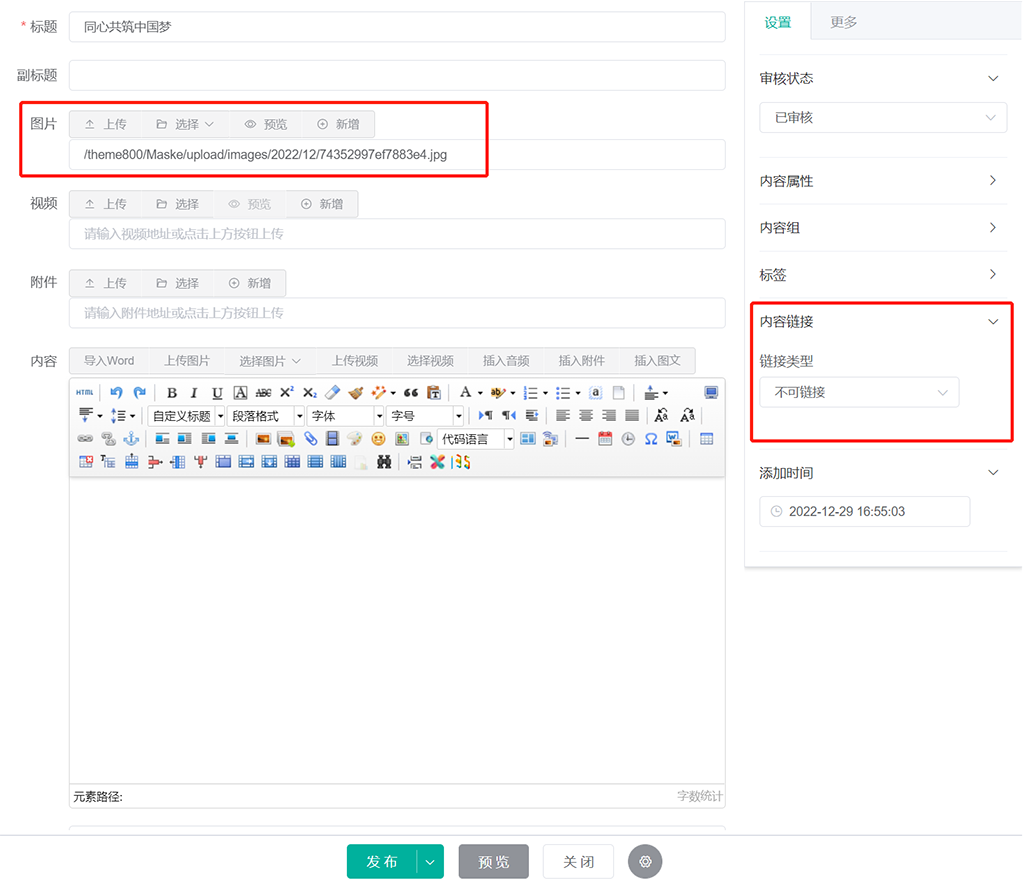Toggle italic formatting in editor toolbar

pos(194,393)
